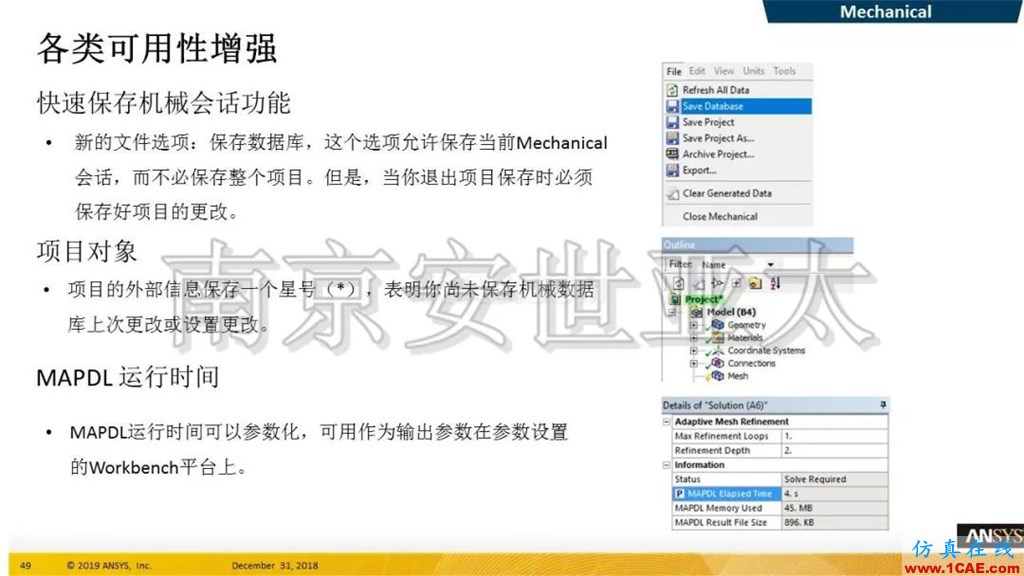The width and height of the screenshot is (1024, 576).
Task: Expand the Connections branch
Action: tap(694, 363)
